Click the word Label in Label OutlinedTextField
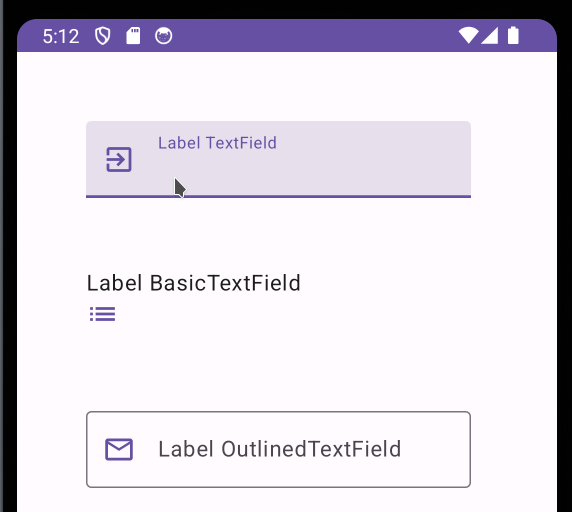 coord(186,449)
